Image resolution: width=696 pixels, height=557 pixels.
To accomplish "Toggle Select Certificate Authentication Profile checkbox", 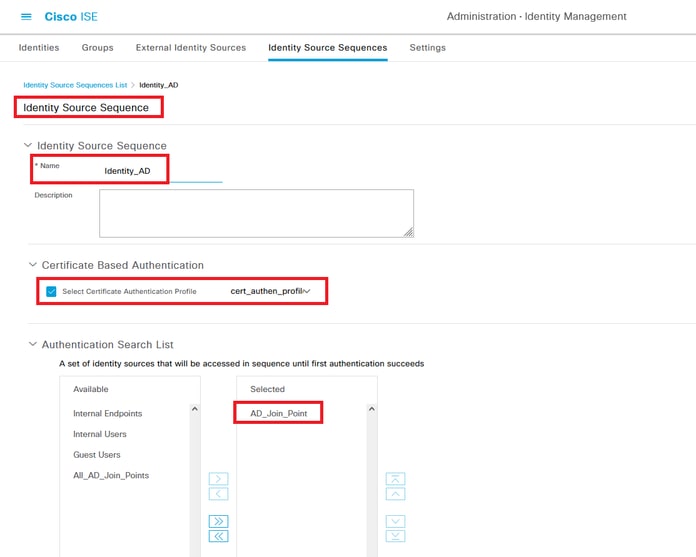I will [x=51, y=292].
